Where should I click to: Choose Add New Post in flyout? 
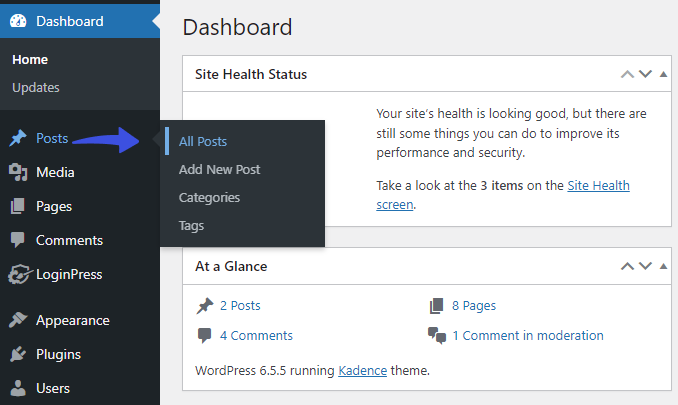pyautogui.click(x=219, y=169)
